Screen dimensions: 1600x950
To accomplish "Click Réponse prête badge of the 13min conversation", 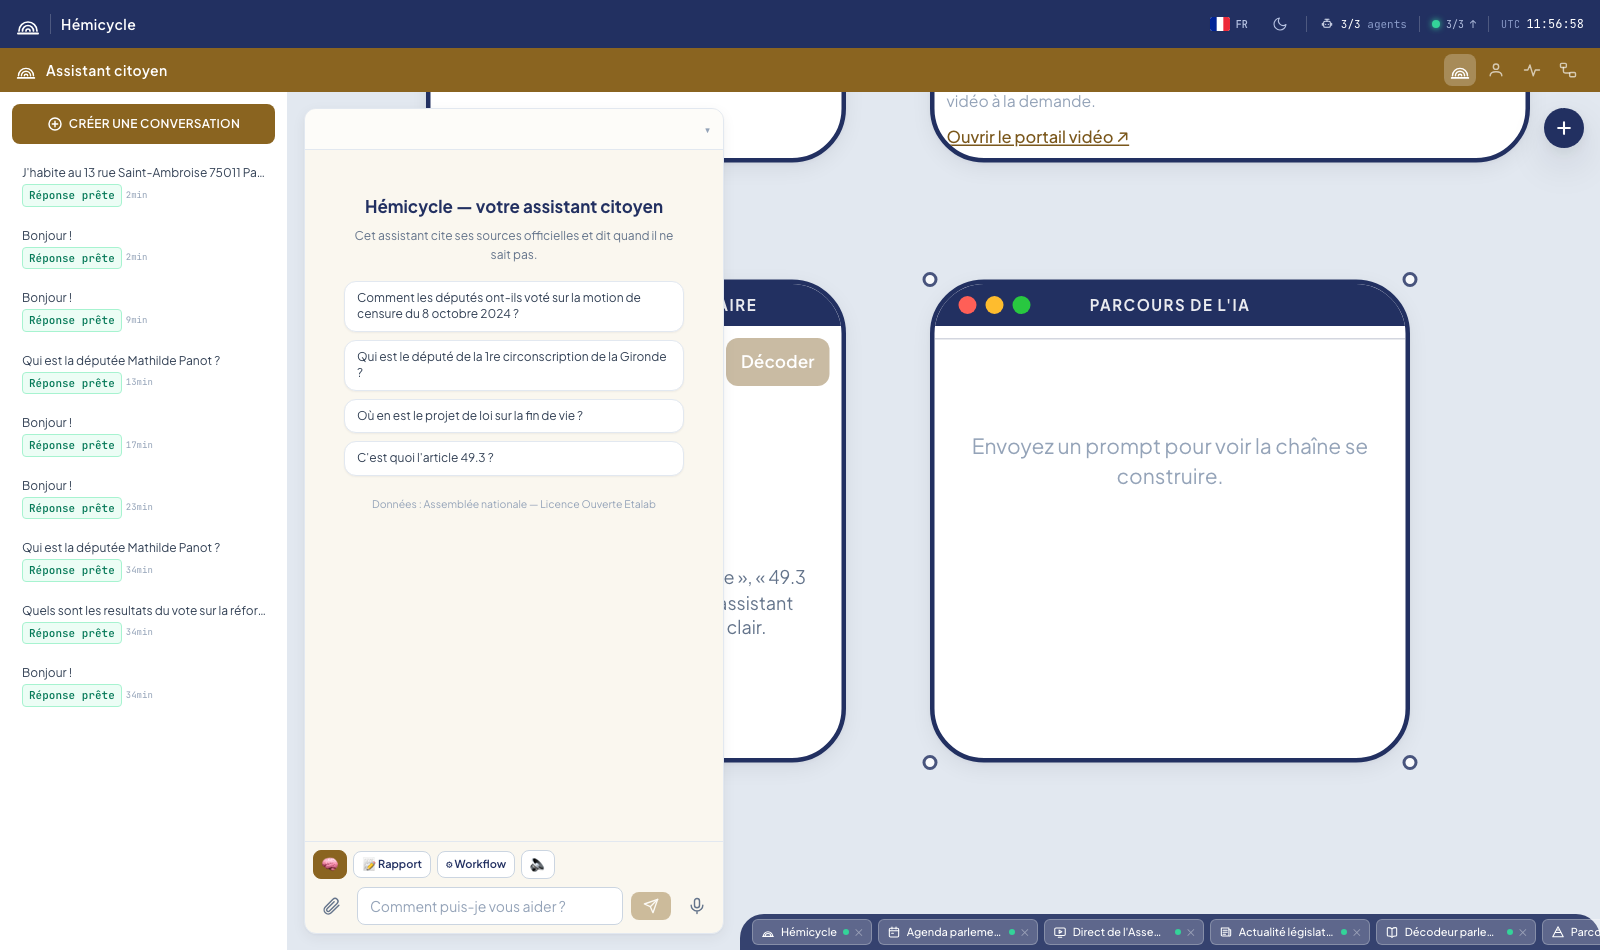I will [72, 383].
